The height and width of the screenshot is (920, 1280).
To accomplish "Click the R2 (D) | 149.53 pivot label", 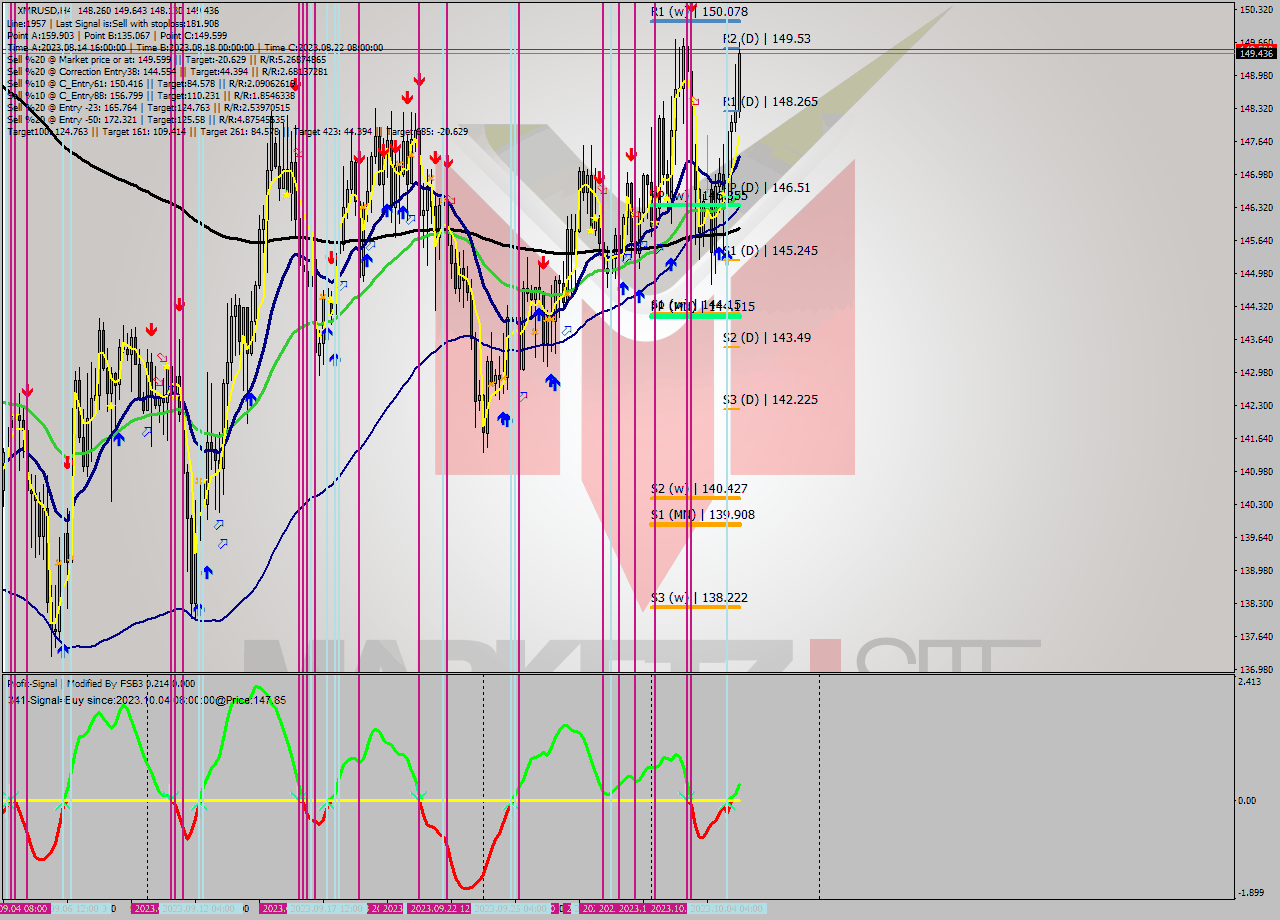I will click(x=767, y=39).
